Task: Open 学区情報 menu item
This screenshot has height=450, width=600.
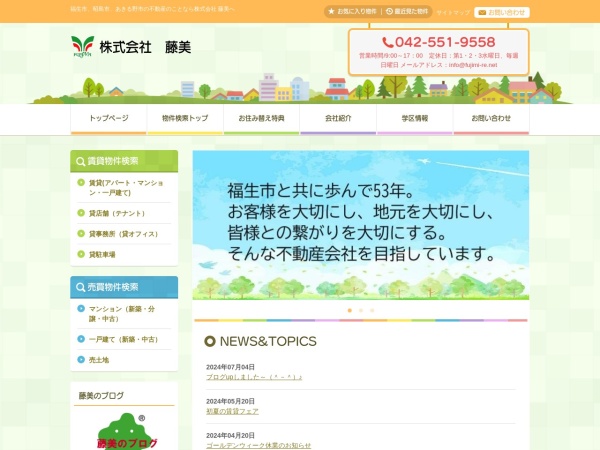Action: [415, 119]
